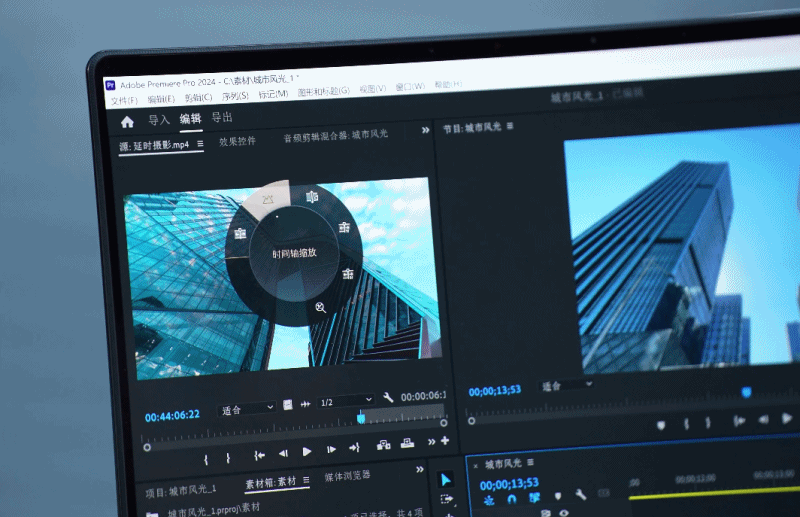Viewport: 800px width, 517px height.
Task: Toggle Snap magnet in the timeline
Action: pyautogui.click(x=511, y=498)
